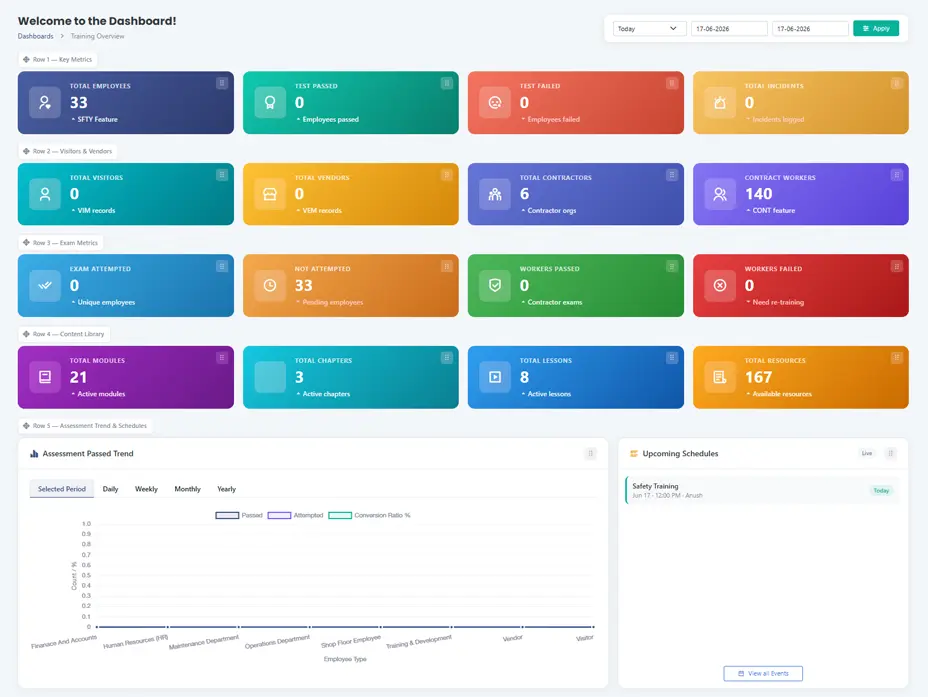This screenshot has height=697, width=928.
Task: Click the Row 2 — Visitors & Vendors label
Action: coord(67,151)
